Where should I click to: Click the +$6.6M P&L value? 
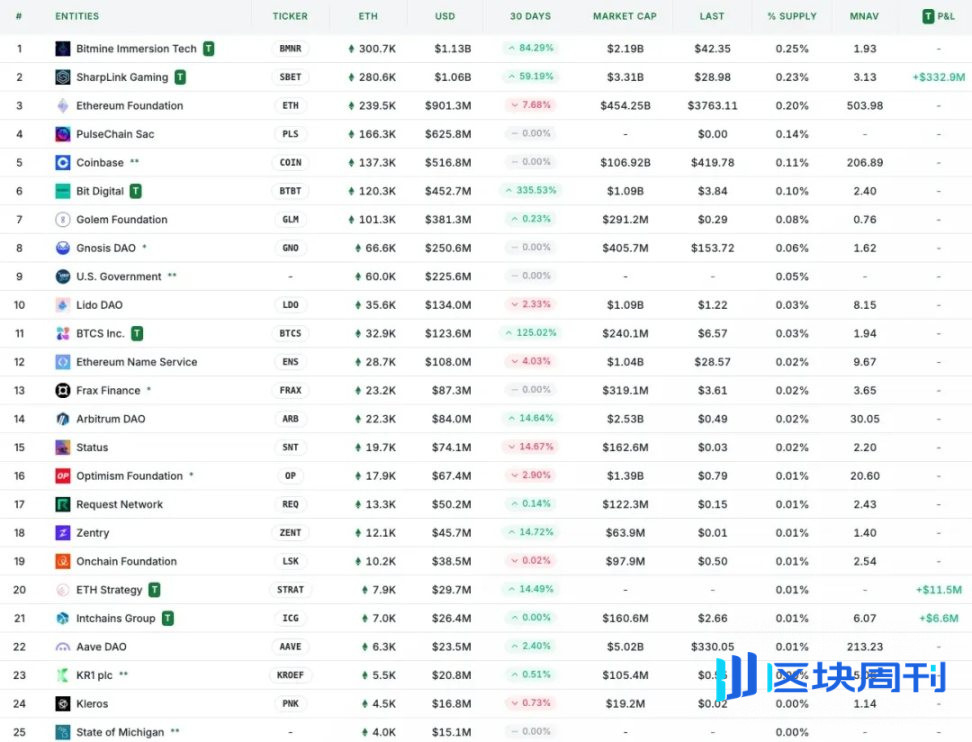[x=939, y=619]
